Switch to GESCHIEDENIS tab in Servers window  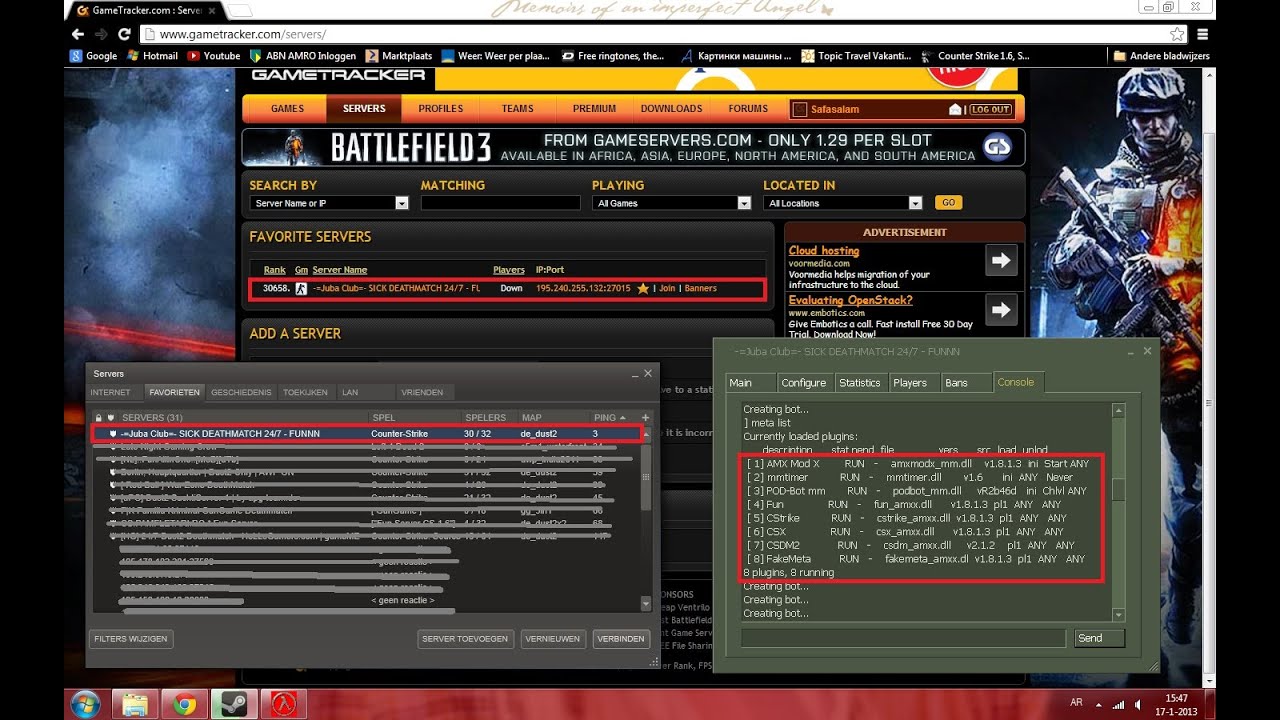tap(241, 392)
